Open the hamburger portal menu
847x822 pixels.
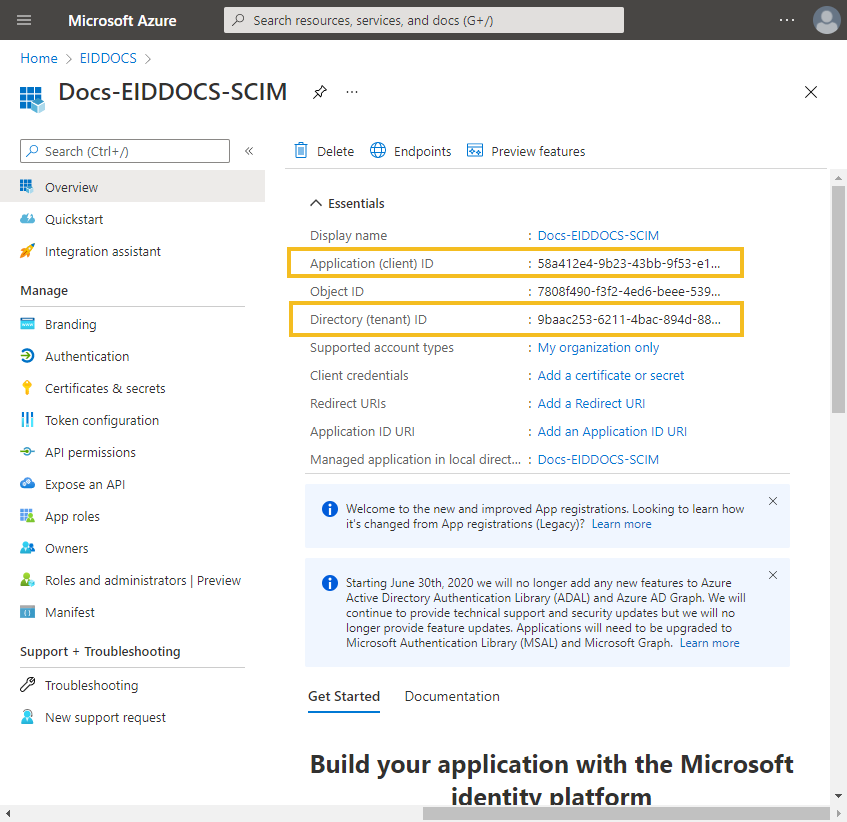click(x=24, y=20)
